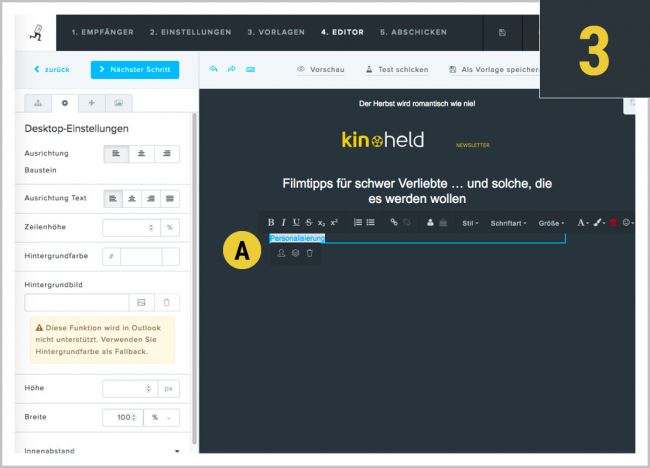Set Ausrichtung Baustein to centered
The width and height of the screenshot is (650, 468).
coord(142,153)
